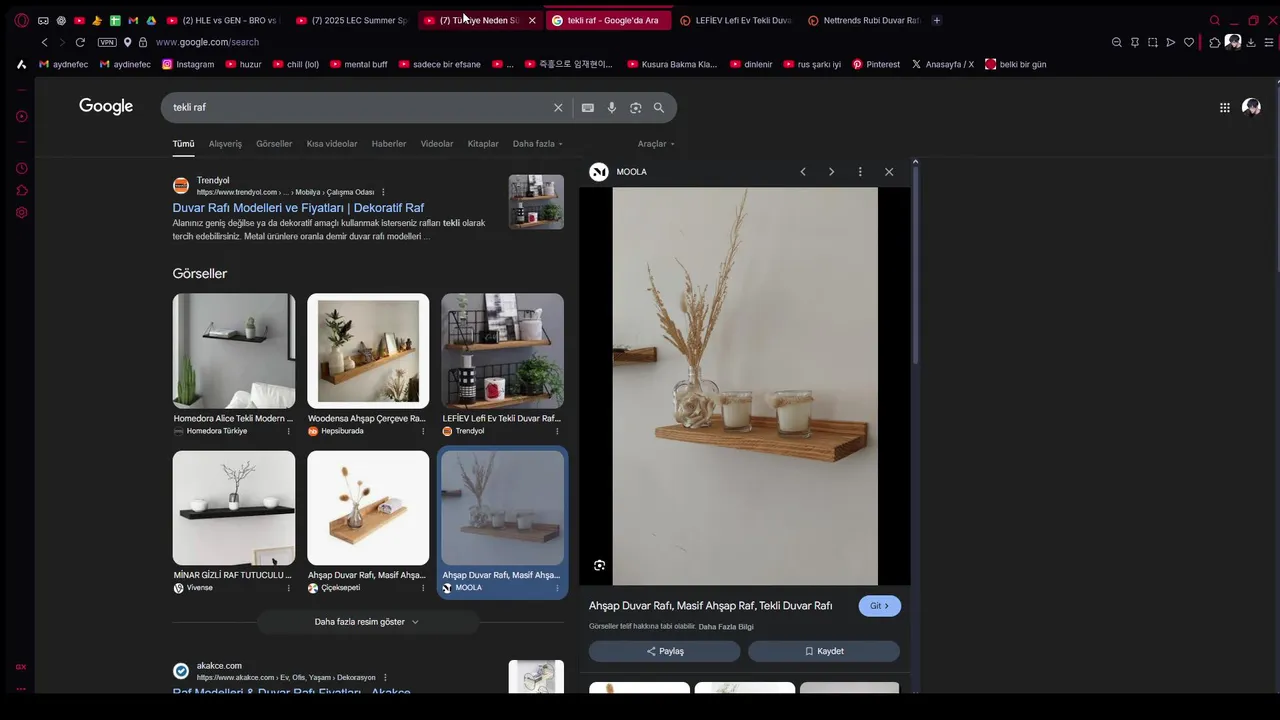The width and height of the screenshot is (1280, 720).
Task: Open the sidebar settings gear
Action: pos(21,212)
